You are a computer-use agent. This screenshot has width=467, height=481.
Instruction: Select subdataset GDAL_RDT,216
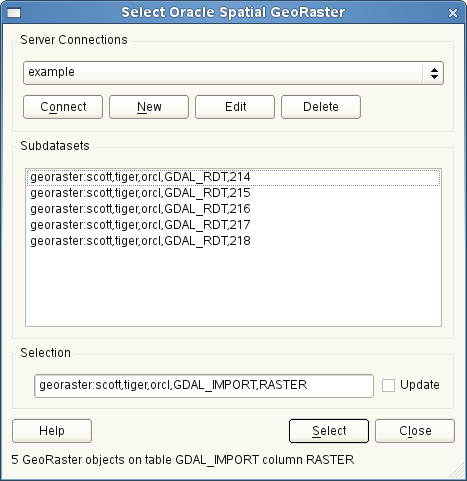233,209
